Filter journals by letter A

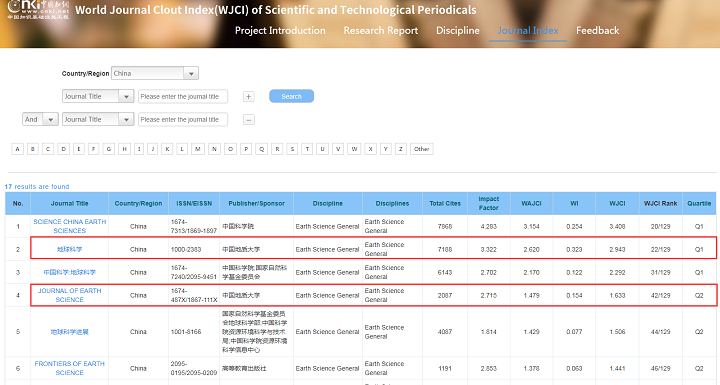coord(17,149)
